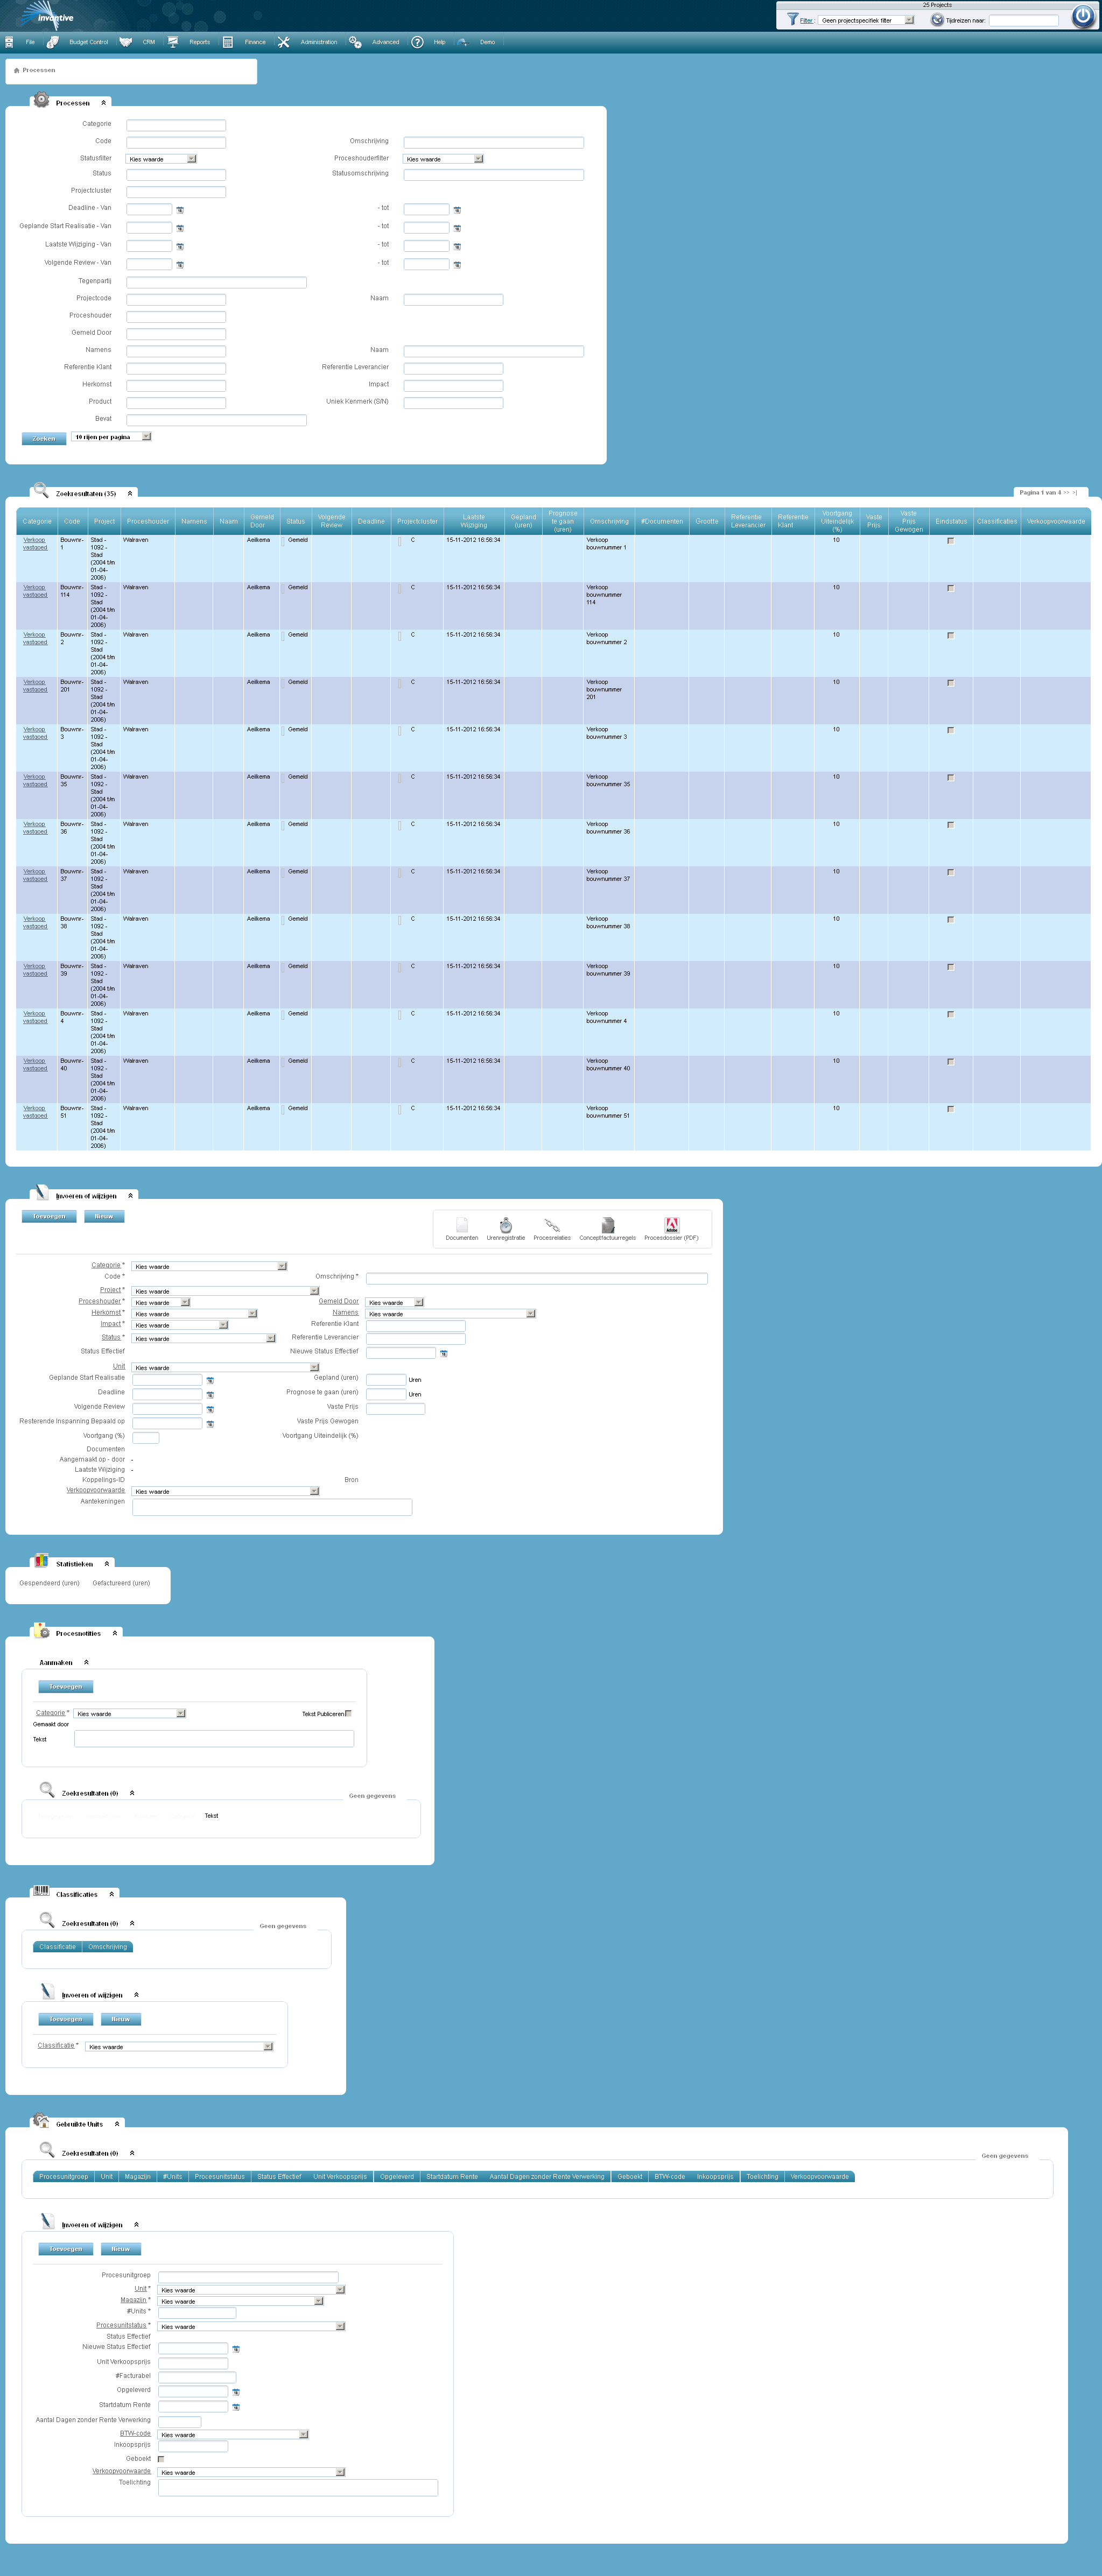Open calendar for Startdatum Rente field
The width and height of the screenshot is (1102, 2576).
click(x=236, y=2407)
